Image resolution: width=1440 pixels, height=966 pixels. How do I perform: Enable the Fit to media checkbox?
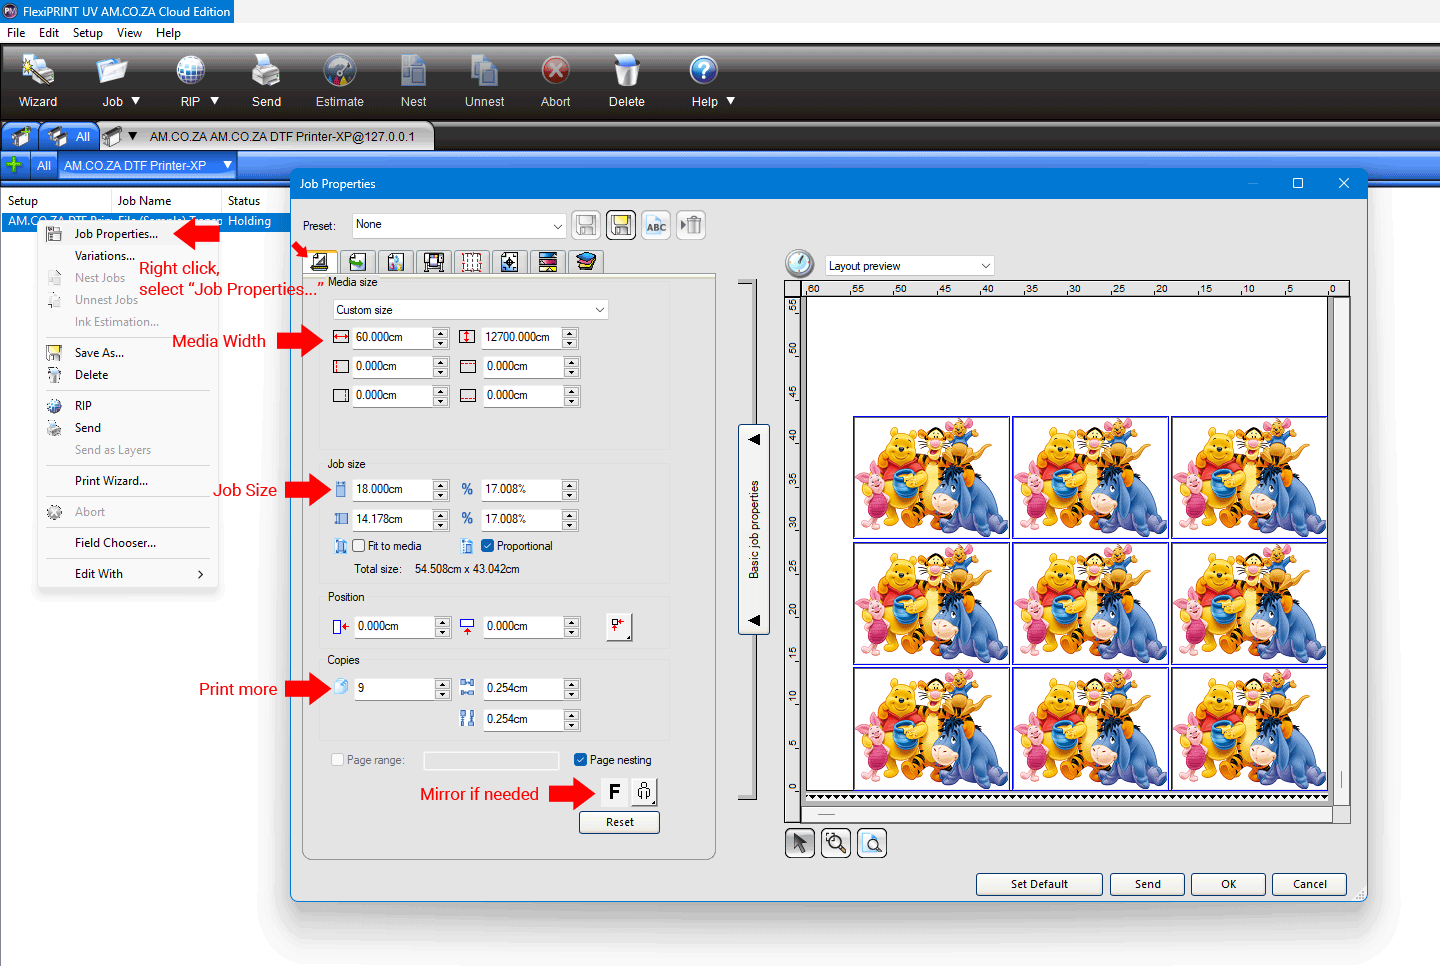(x=359, y=546)
